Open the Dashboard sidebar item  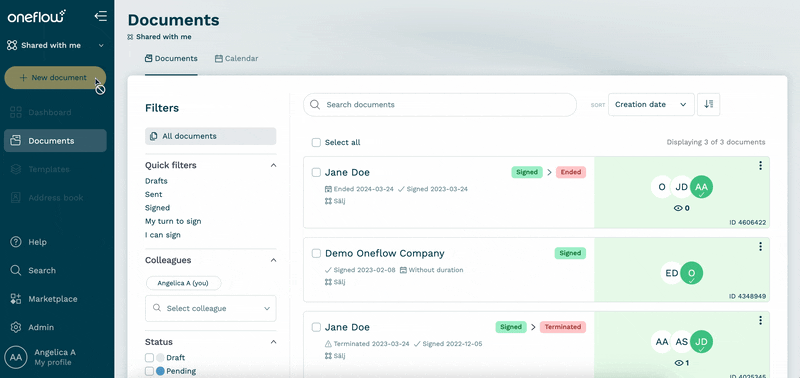pyautogui.click(x=55, y=112)
